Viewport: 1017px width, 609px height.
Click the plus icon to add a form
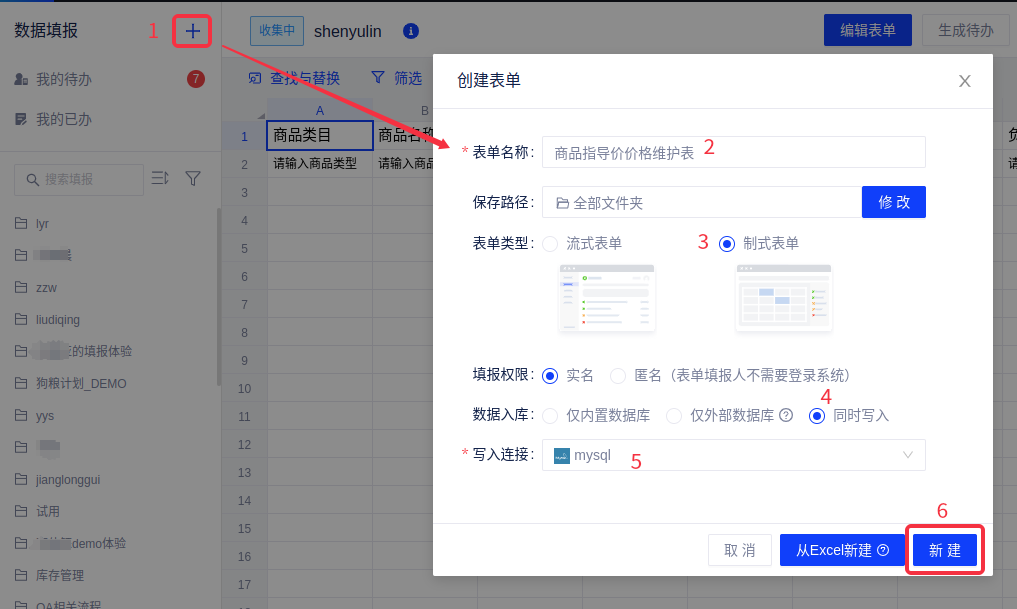[x=192, y=31]
